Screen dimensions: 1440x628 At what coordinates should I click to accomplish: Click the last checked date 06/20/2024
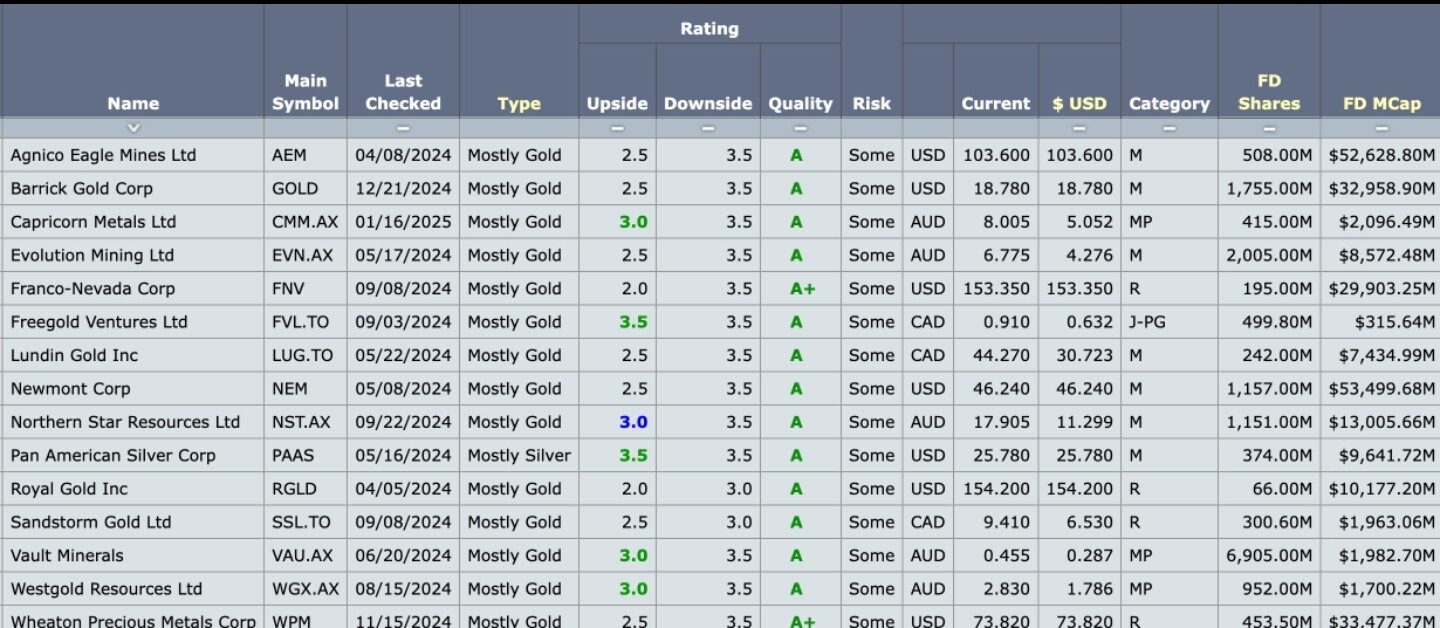click(x=403, y=555)
